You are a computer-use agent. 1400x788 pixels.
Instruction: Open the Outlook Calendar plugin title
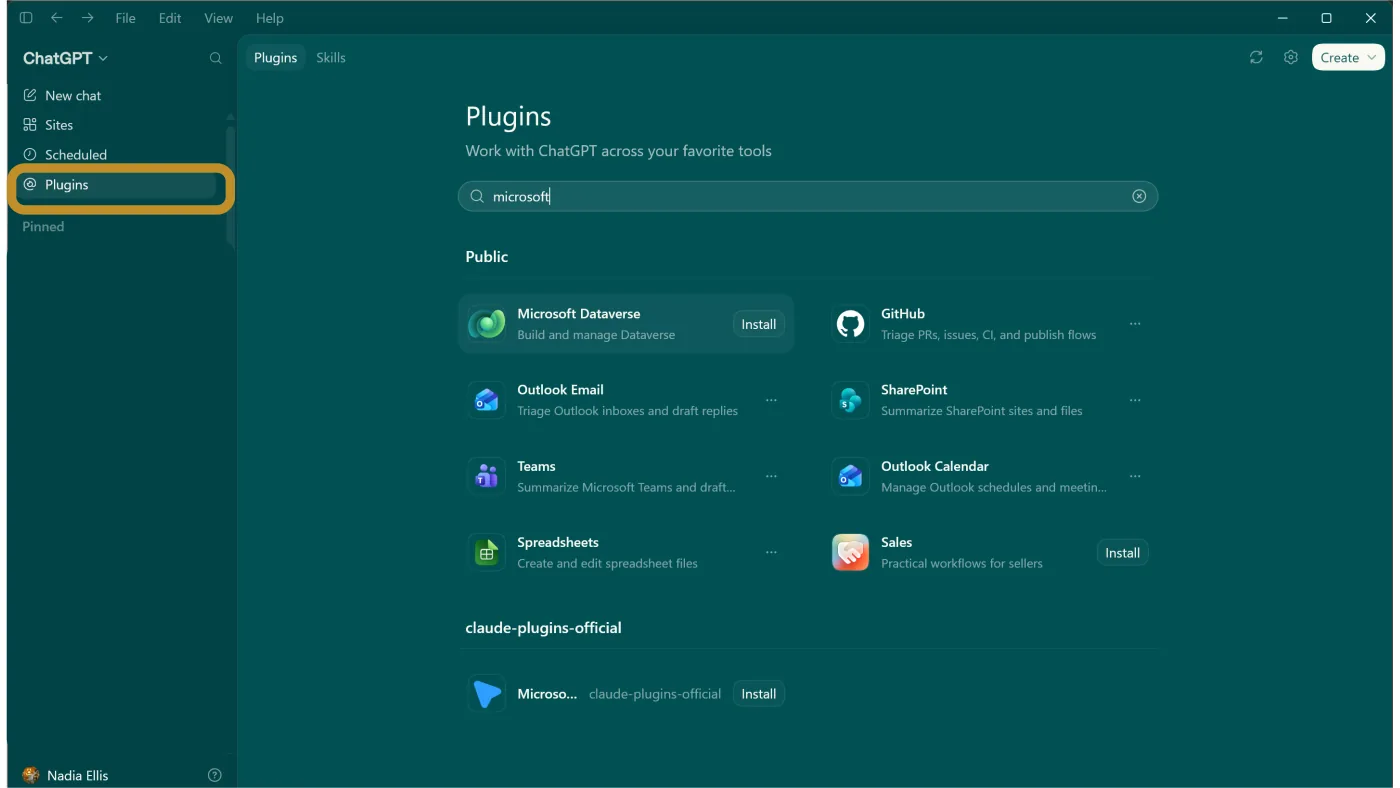point(935,467)
